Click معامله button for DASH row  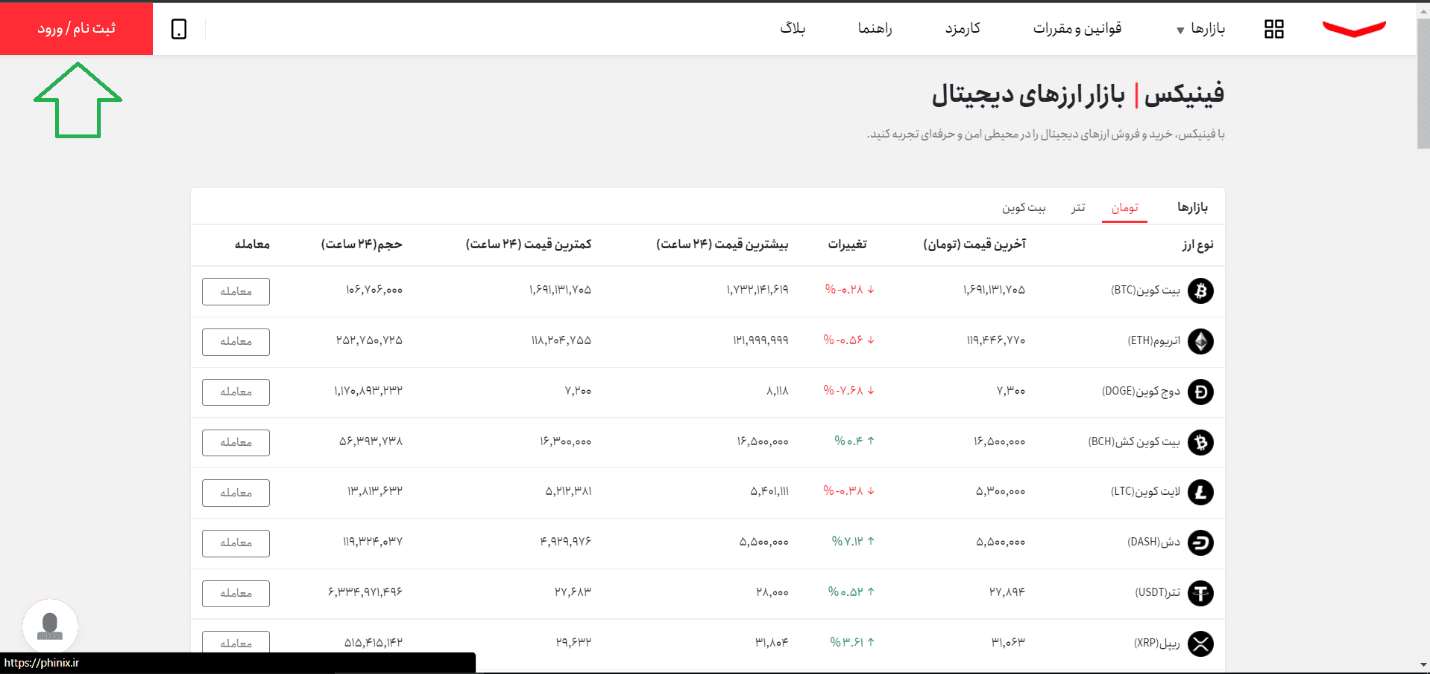(236, 543)
